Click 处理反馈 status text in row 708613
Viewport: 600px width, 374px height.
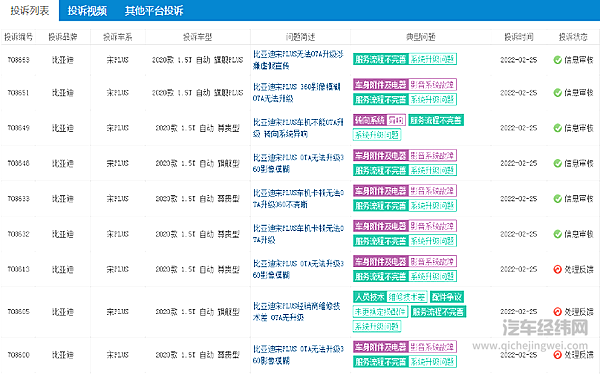[x=579, y=269]
